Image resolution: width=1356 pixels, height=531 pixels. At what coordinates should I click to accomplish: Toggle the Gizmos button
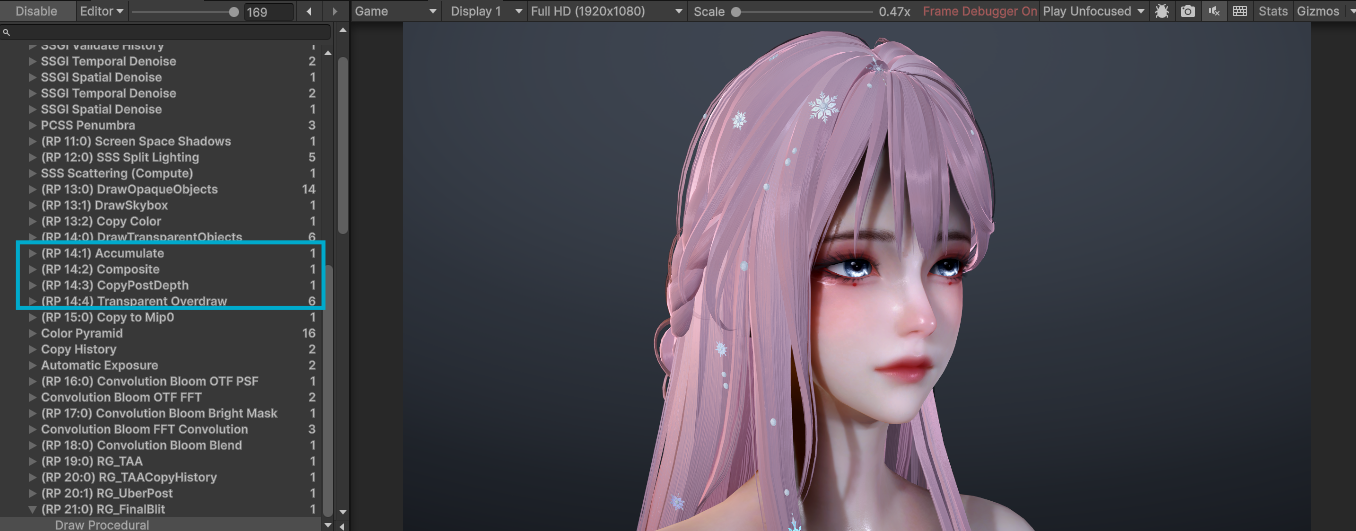[1316, 11]
